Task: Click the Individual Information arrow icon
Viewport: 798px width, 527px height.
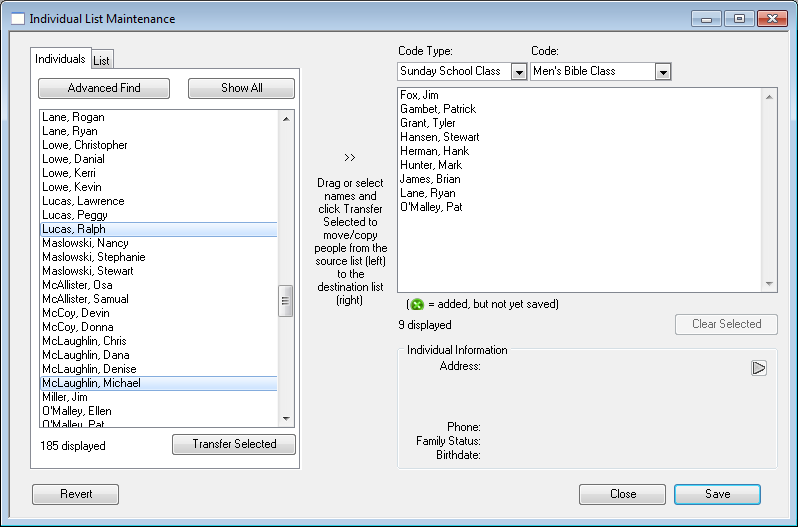Action: [x=758, y=368]
